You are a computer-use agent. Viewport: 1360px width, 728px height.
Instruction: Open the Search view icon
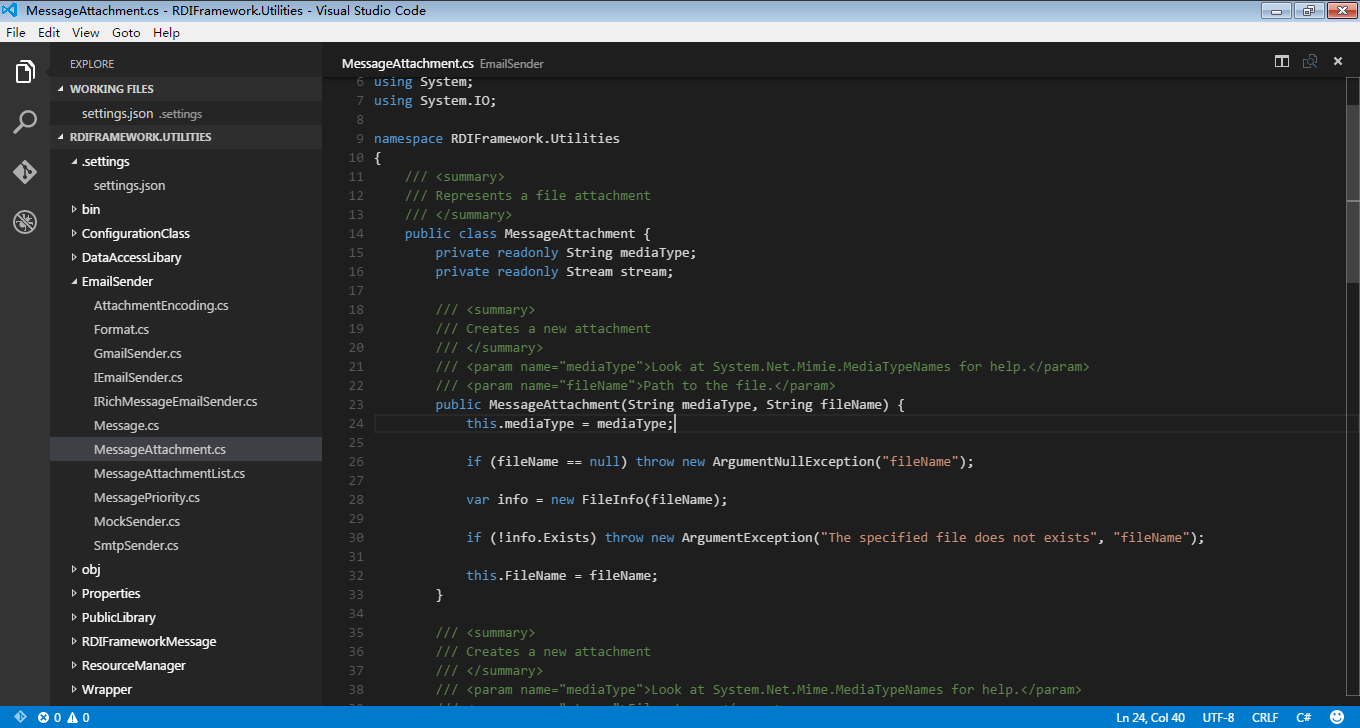point(25,122)
